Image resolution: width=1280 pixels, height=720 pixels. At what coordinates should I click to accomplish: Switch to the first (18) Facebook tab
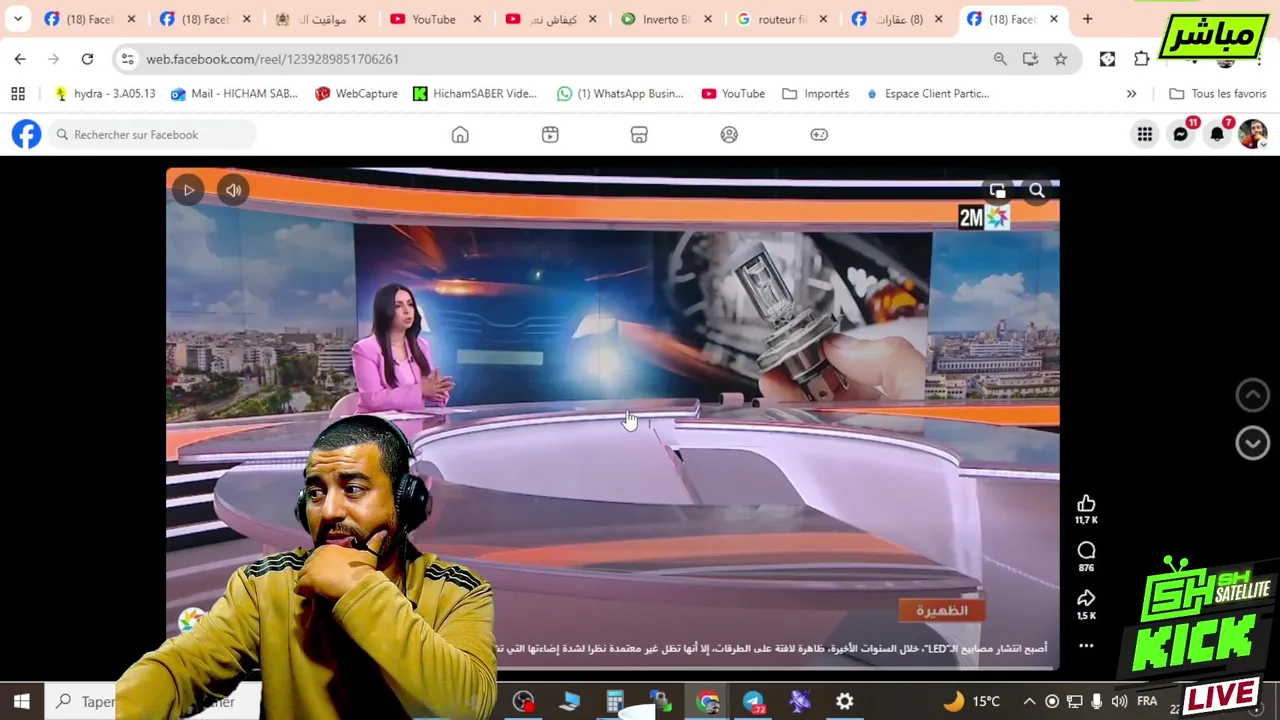point(89,19)
